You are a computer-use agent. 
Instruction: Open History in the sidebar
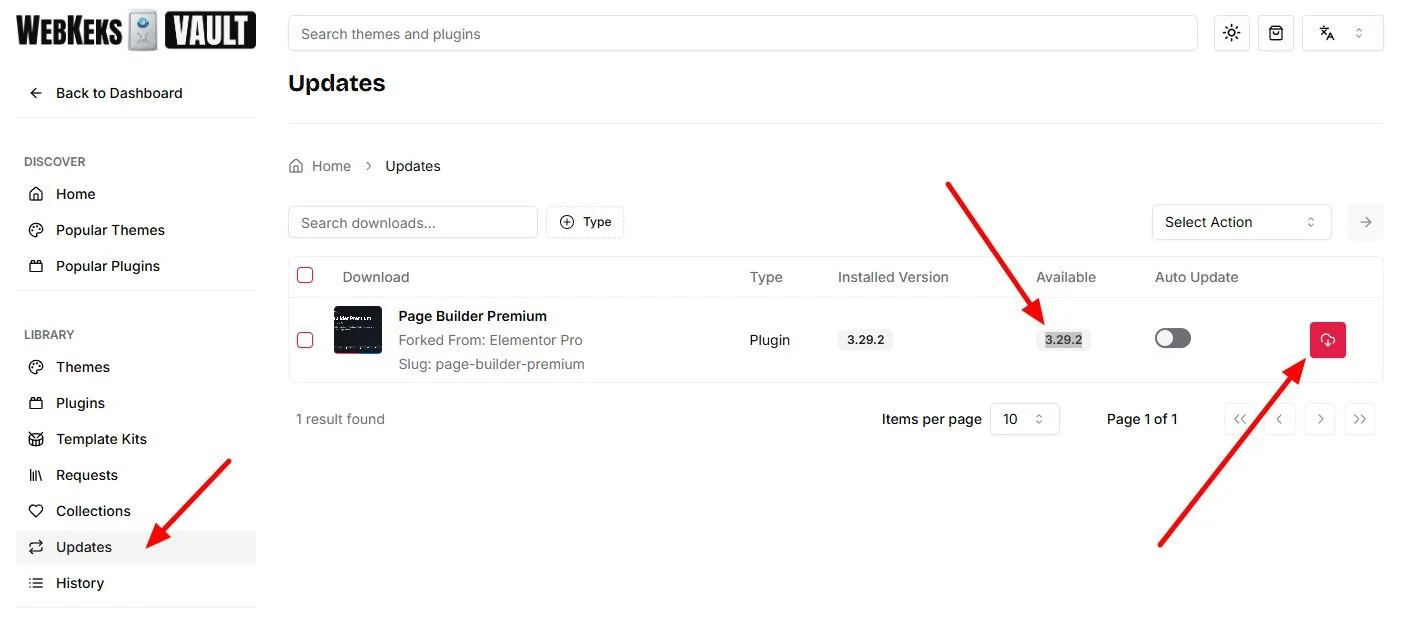tap(80, 583)
